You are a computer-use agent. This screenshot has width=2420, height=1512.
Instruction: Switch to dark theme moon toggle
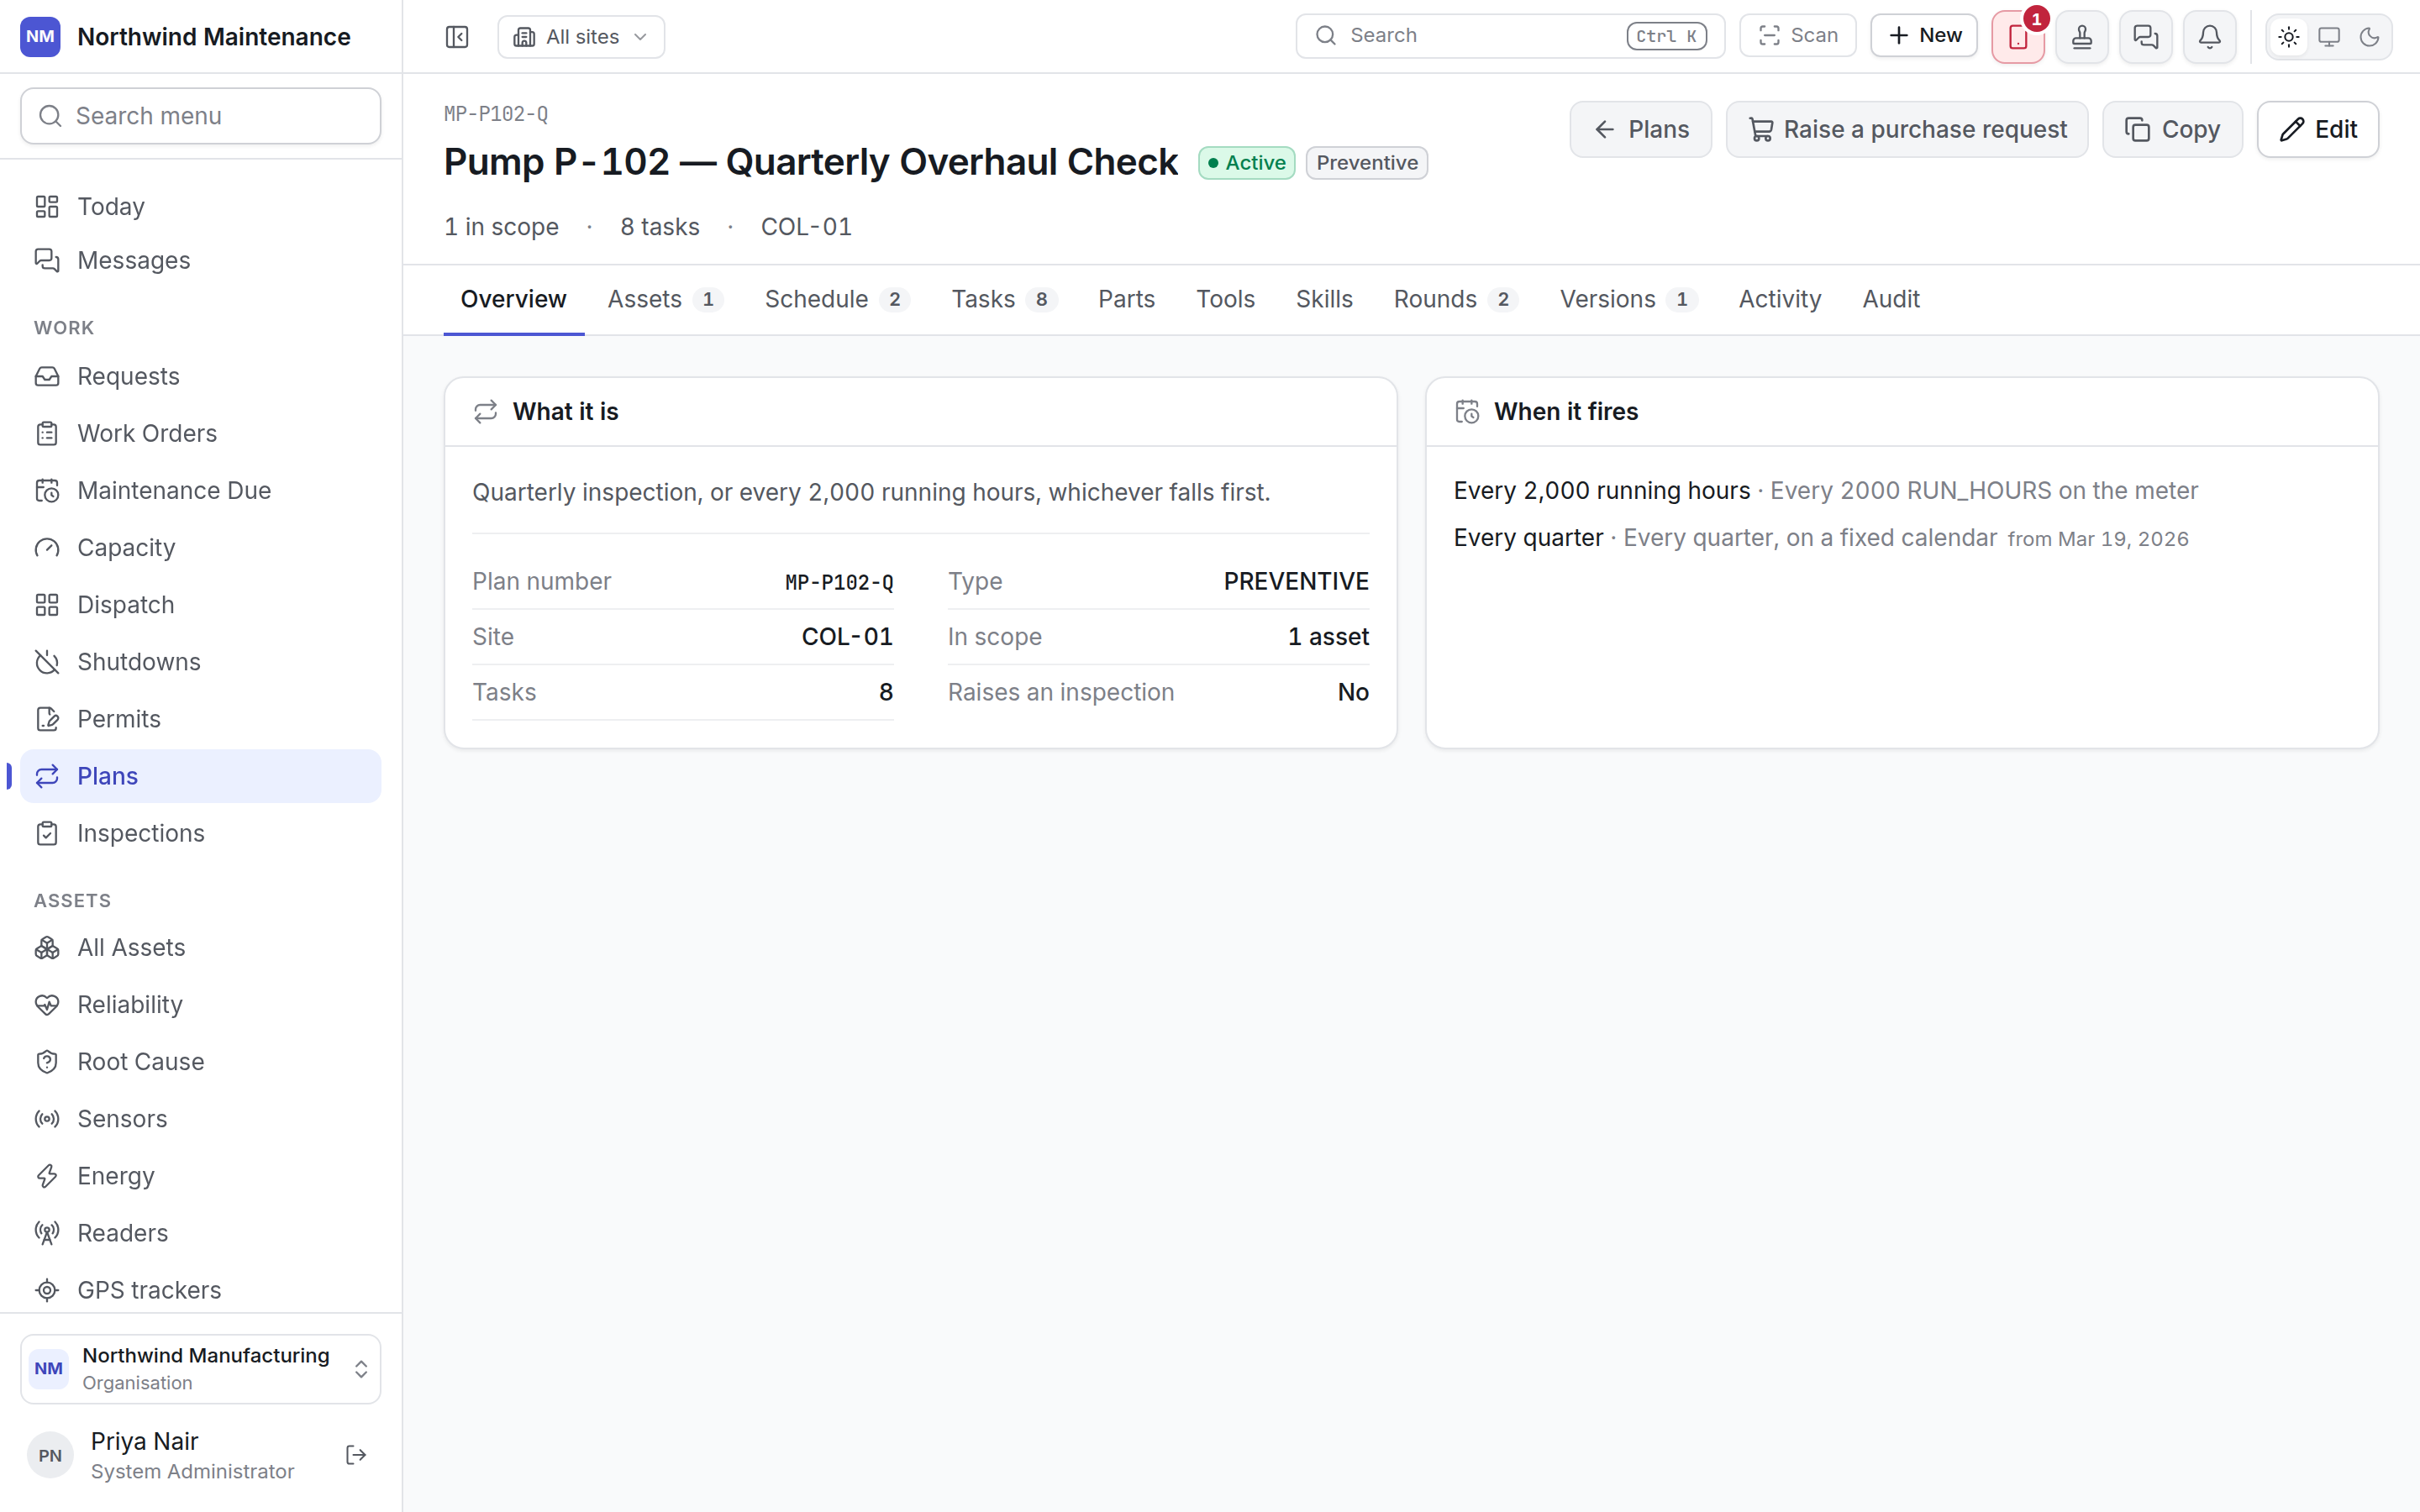point(2369,37)
